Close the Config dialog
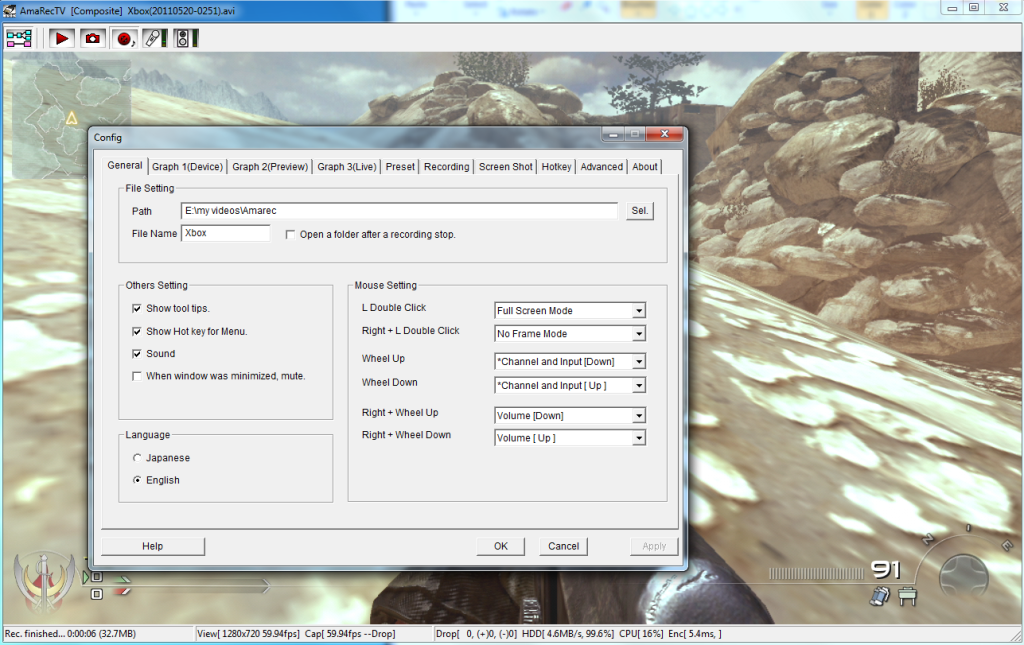 [664, 134]
